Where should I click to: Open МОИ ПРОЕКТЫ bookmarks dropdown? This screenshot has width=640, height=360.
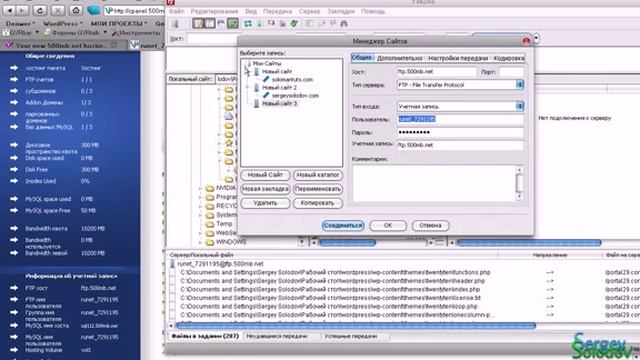coord(119,24)
